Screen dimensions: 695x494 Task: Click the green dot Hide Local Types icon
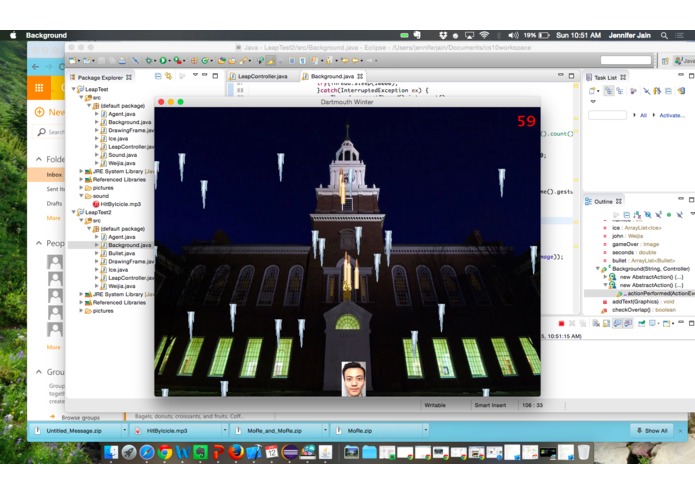[669, 214]
